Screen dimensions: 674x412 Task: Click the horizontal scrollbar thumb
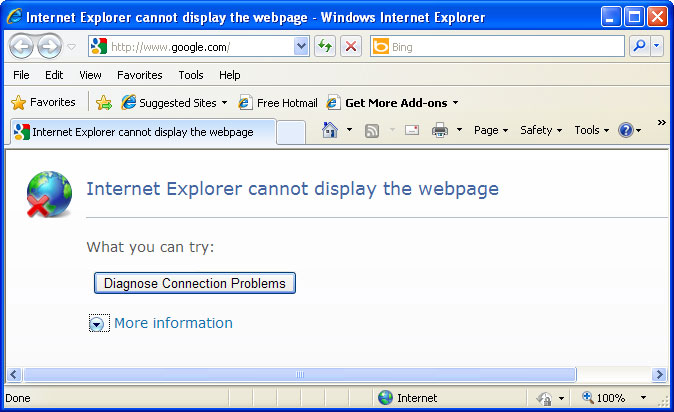pos(300,375)
